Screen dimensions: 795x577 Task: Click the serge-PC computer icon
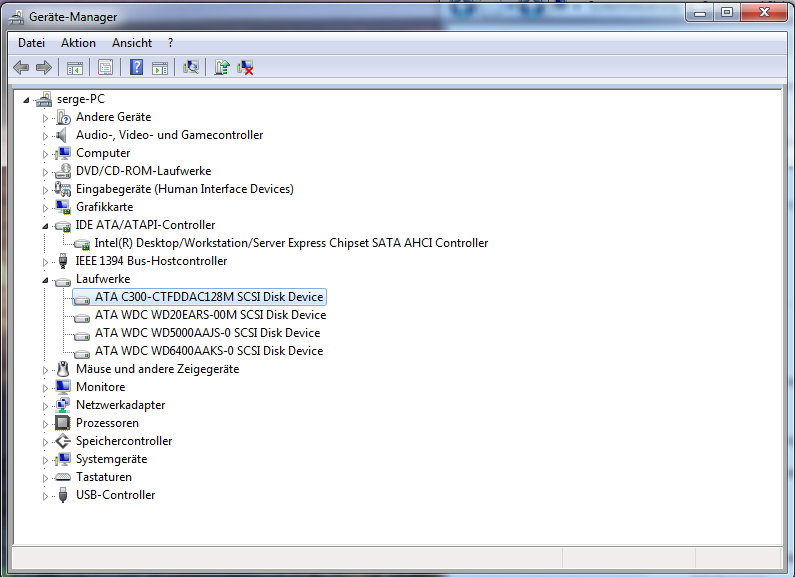(x=44, y=99)
